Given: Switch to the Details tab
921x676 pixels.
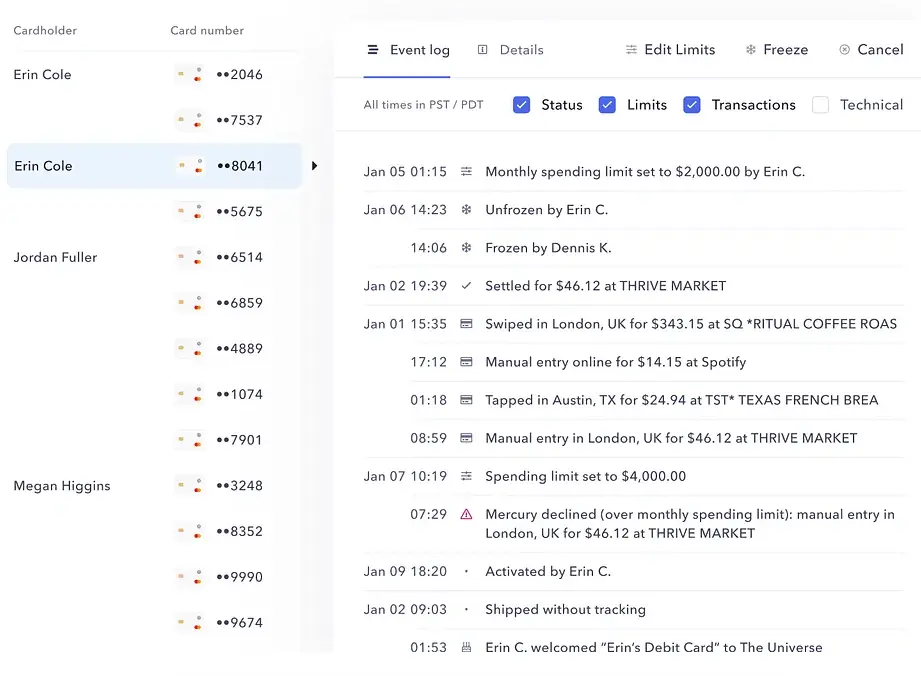Looking at the screenshot, I should (x=511, y=50).
